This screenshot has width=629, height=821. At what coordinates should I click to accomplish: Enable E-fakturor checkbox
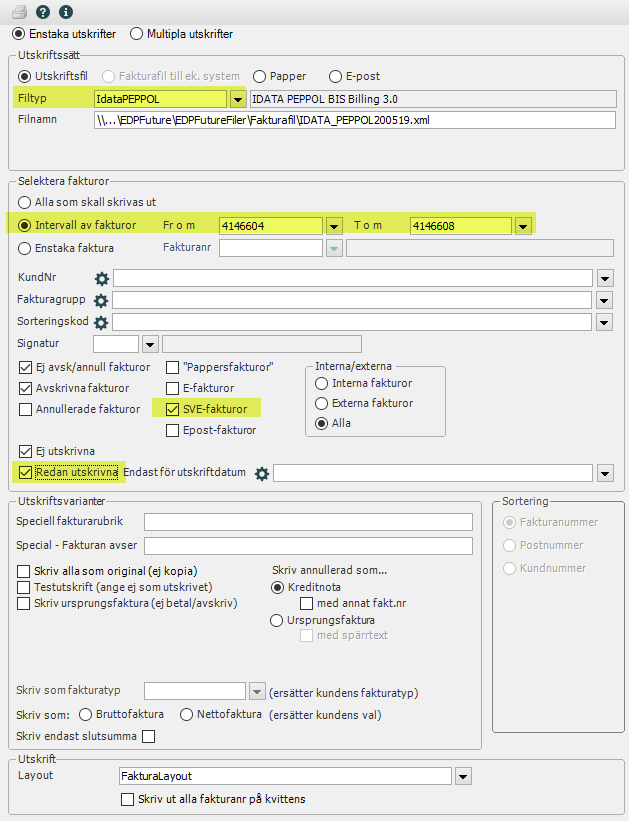point(172,389)
